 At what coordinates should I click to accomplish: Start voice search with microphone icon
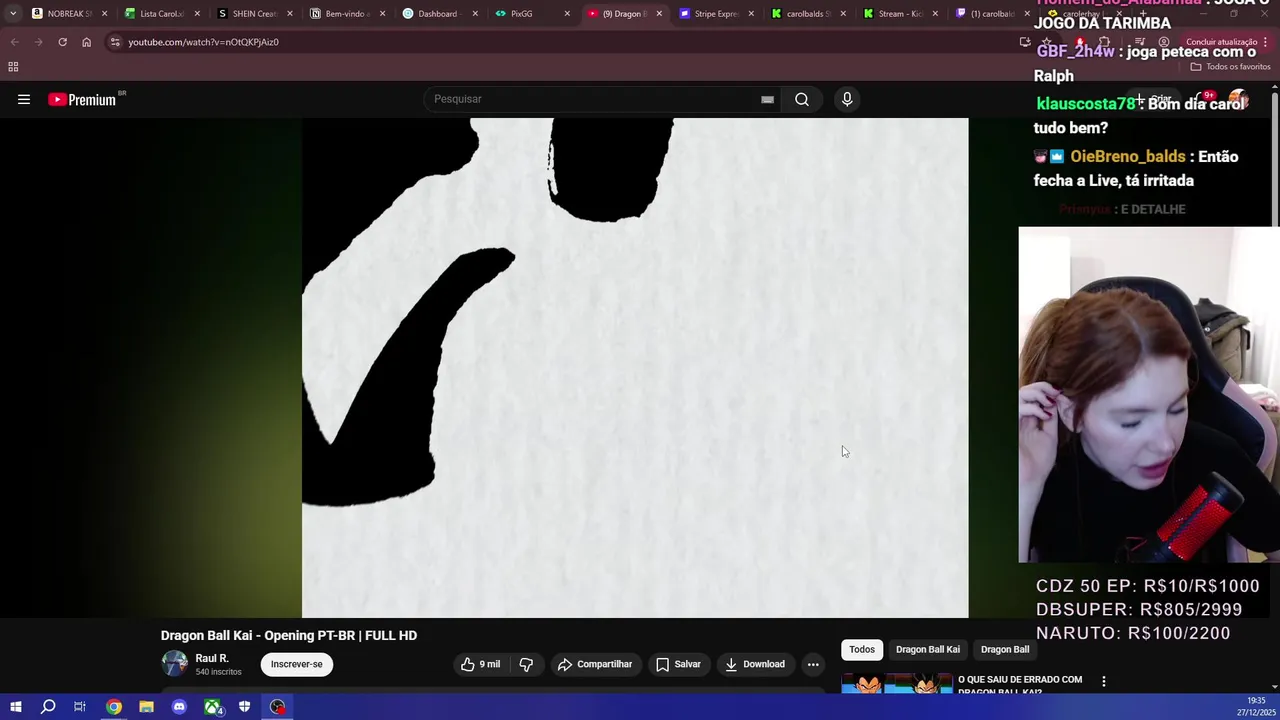(847, 99)
